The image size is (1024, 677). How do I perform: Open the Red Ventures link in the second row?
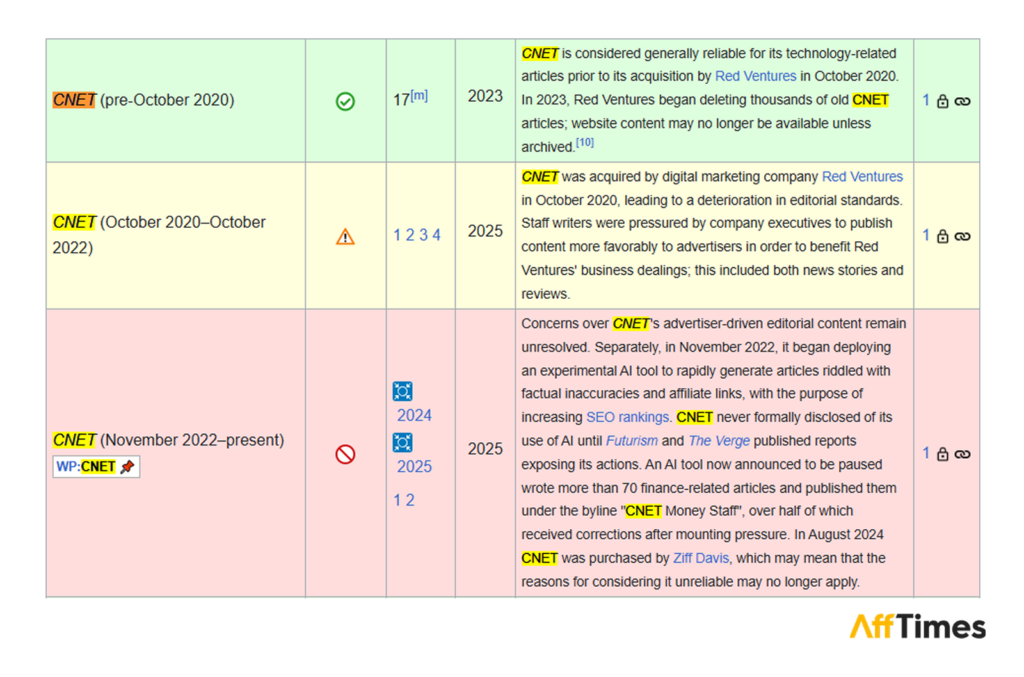point(862,177)
